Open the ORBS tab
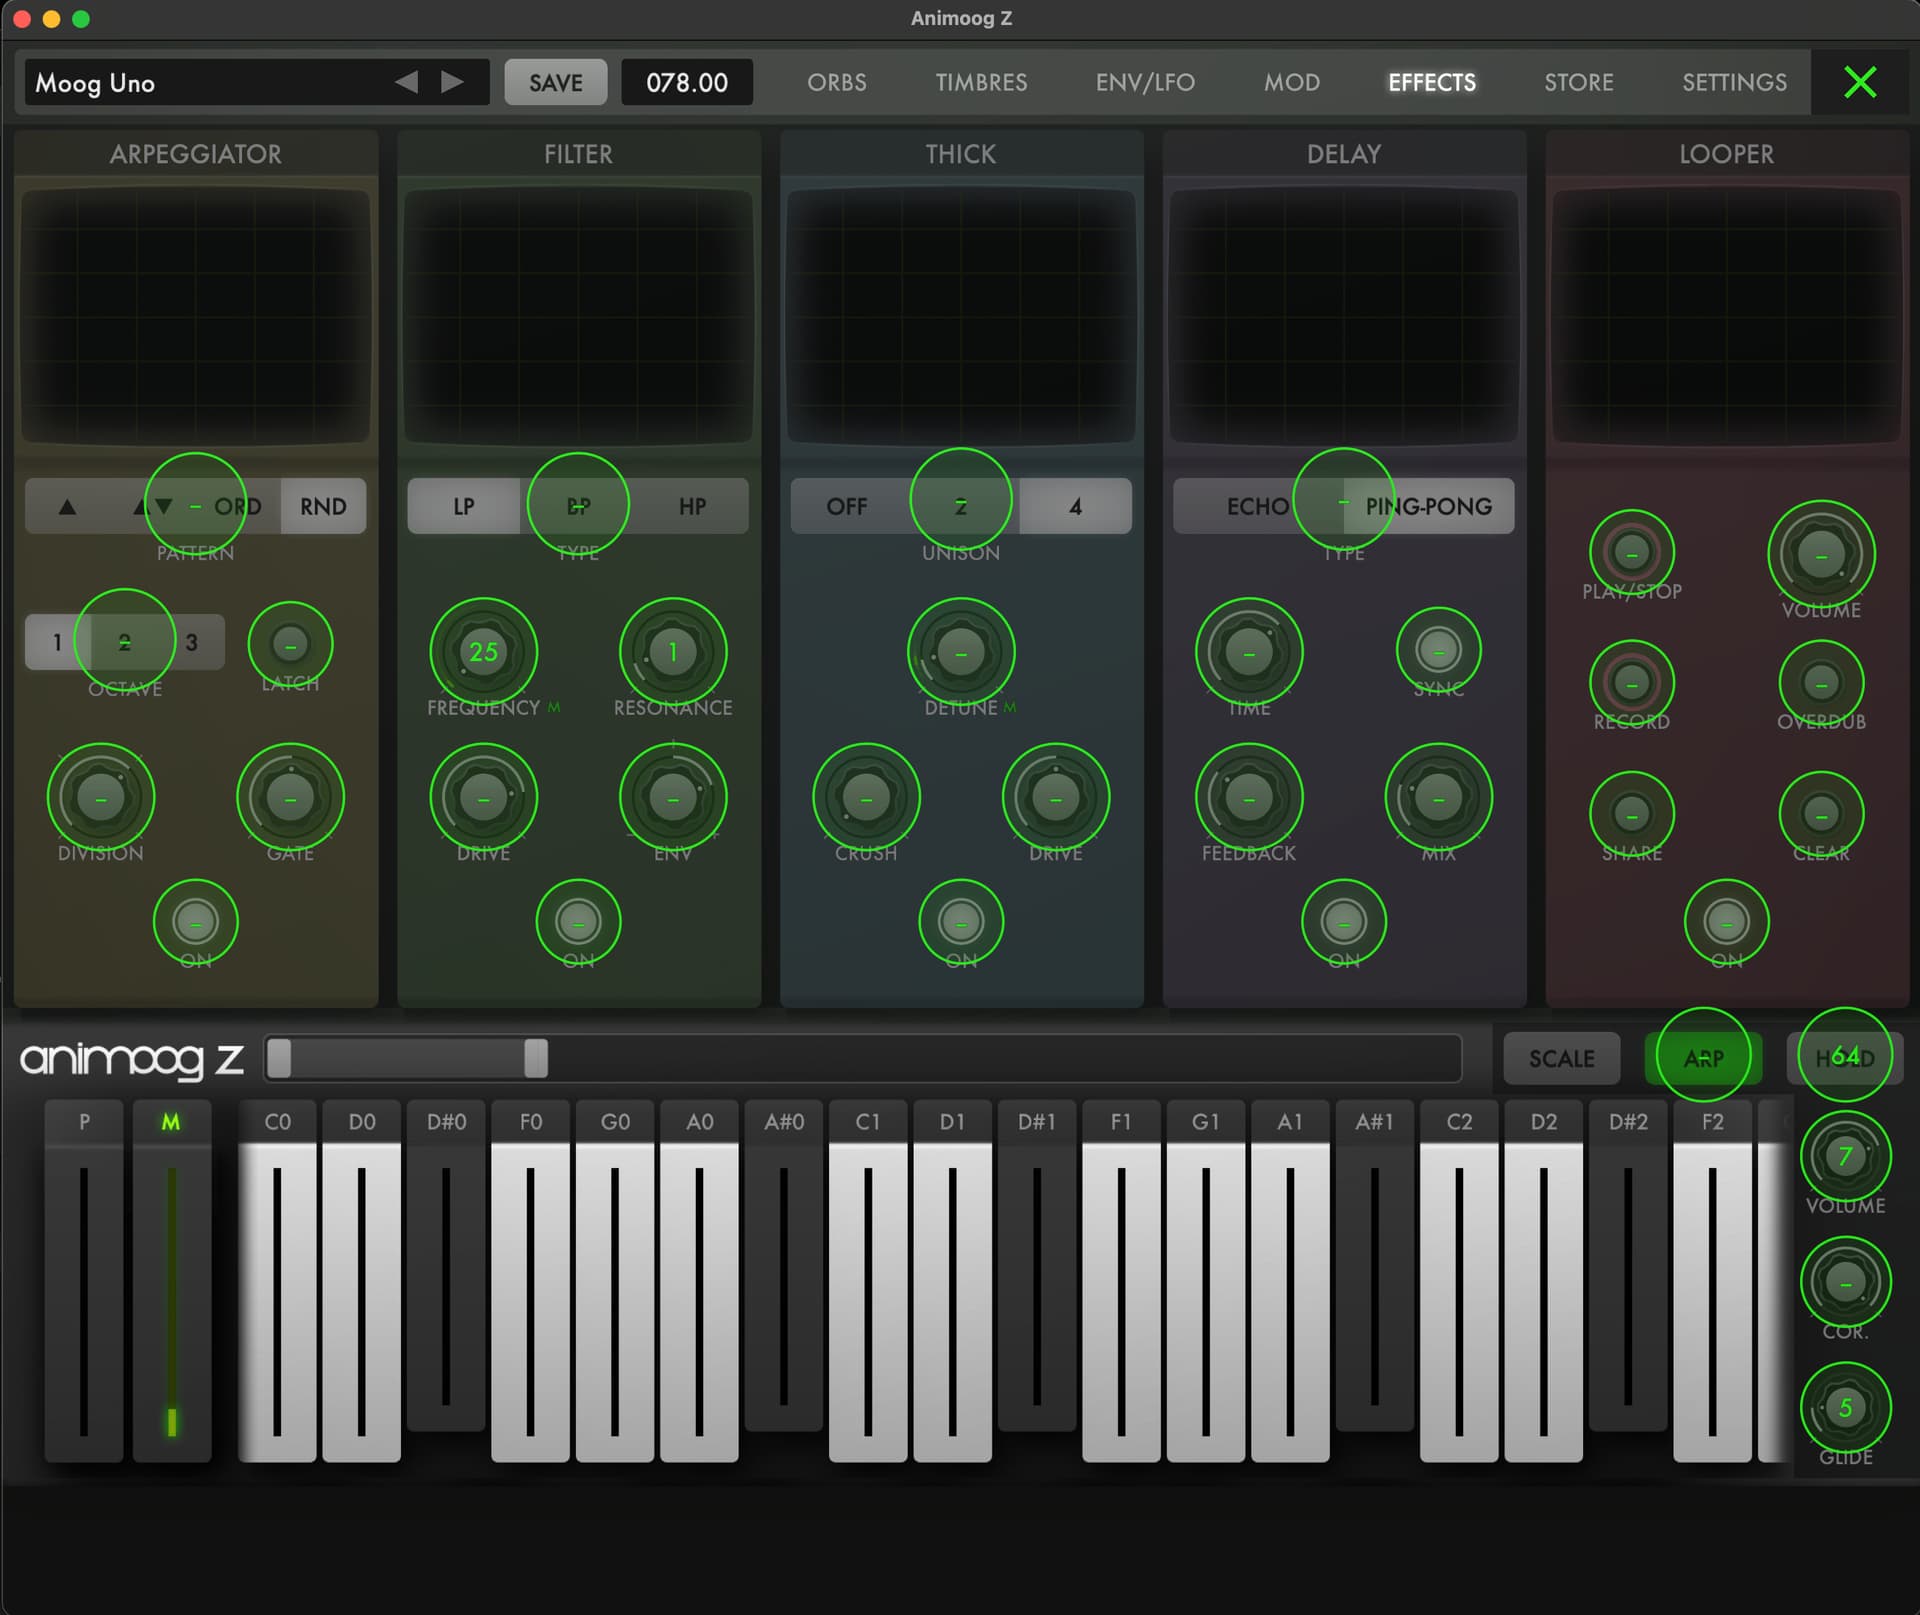The image size is (1920, 1615). [837, 82]
